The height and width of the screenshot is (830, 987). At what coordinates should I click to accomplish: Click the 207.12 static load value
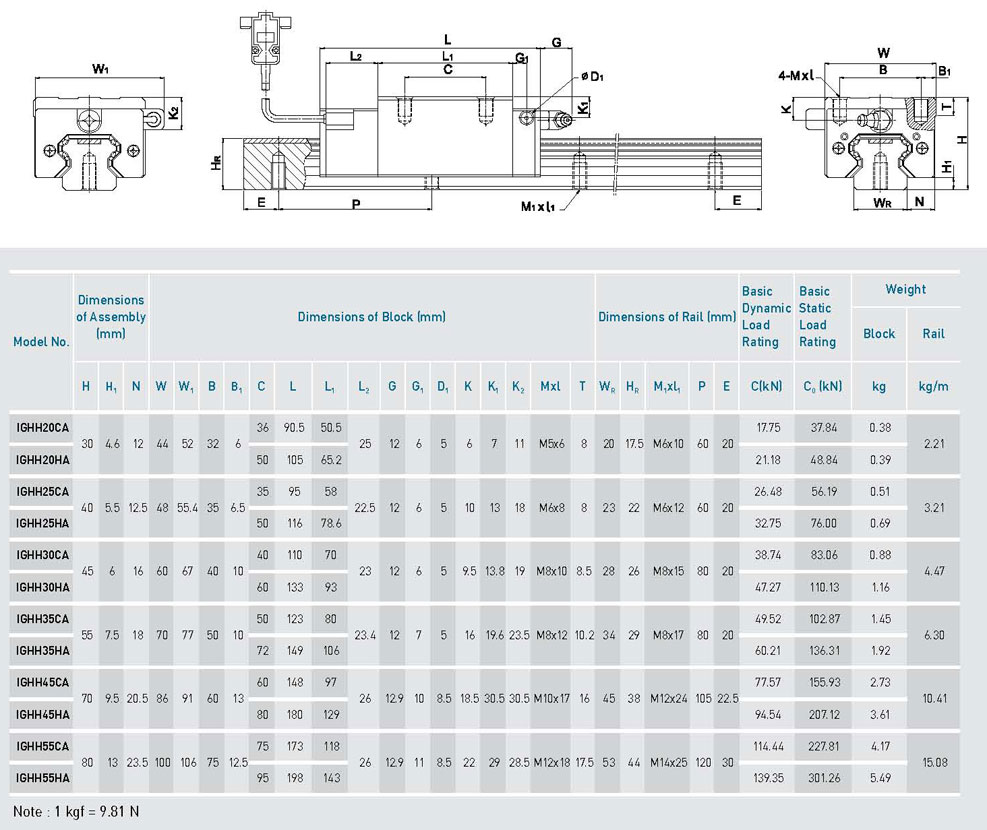pos(824,714)
